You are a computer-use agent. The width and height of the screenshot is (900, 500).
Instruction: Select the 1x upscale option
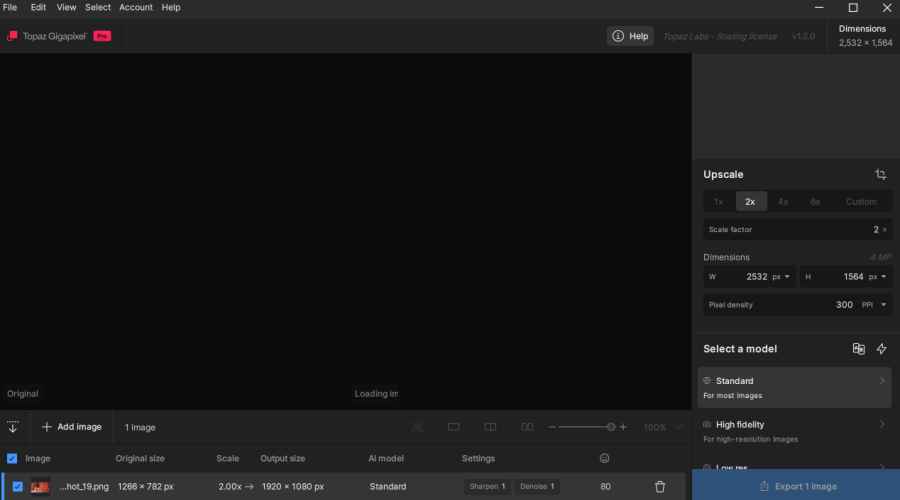click(x=718, y=201)
